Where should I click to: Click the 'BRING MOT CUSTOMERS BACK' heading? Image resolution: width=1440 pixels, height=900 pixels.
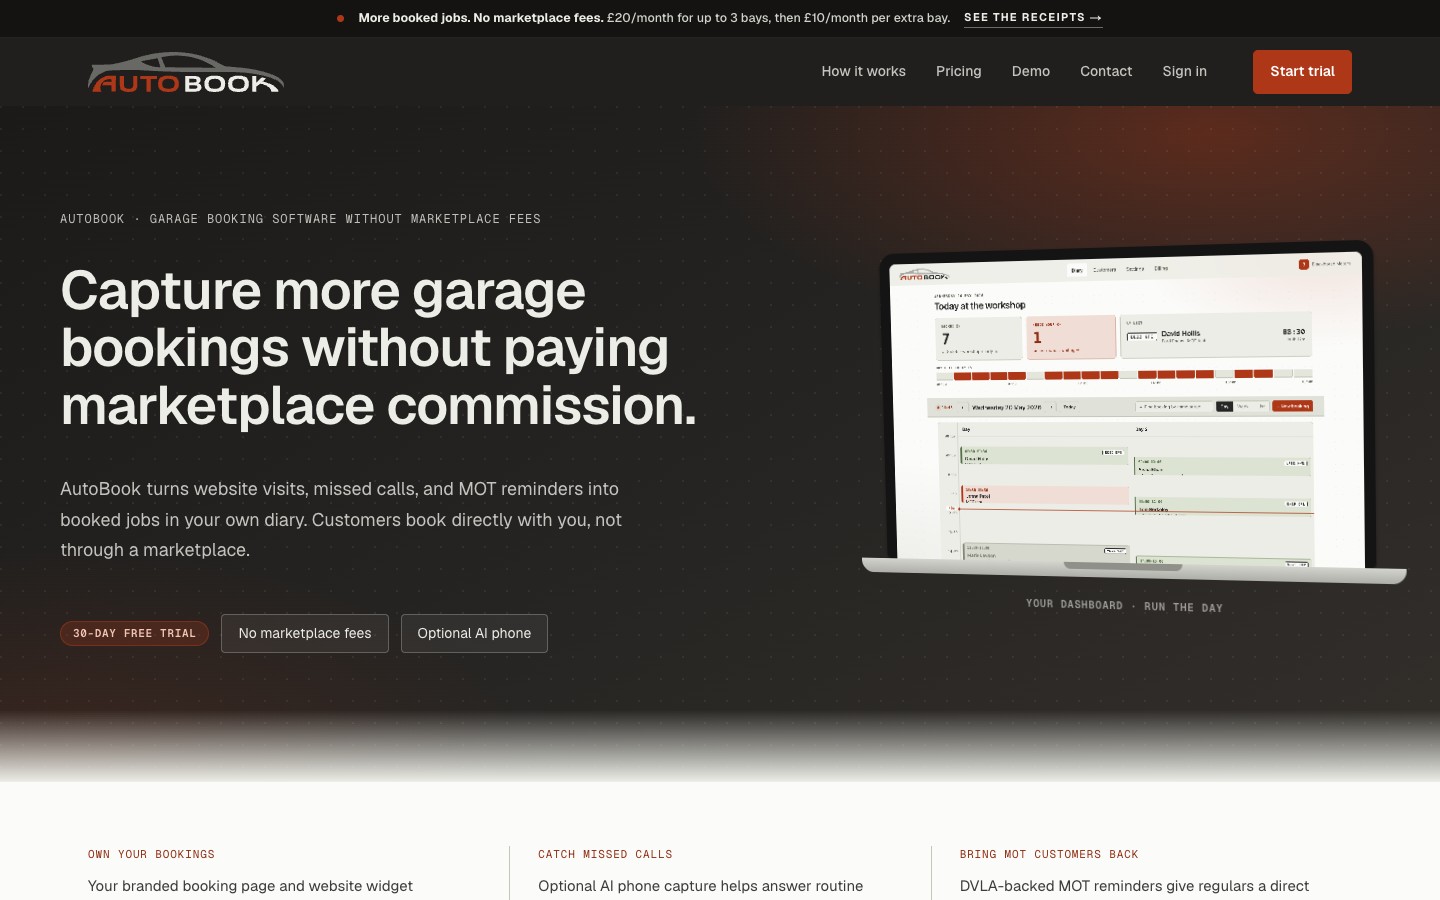(x=1049, y=854)
